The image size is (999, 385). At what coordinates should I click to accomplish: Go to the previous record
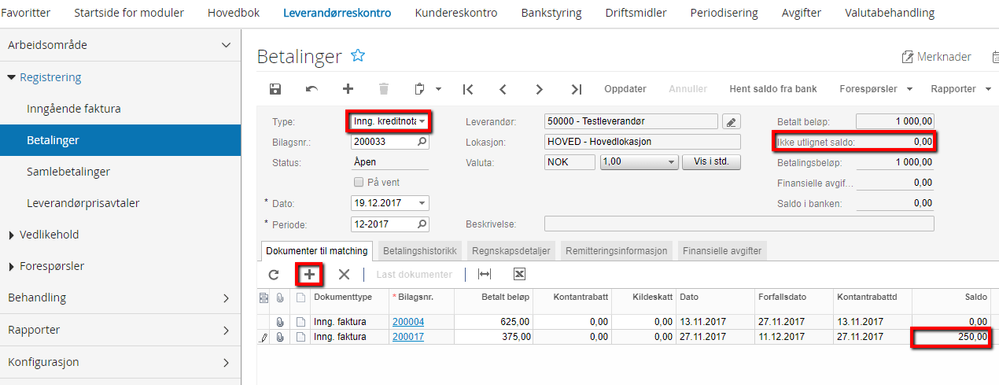point(503,89)
